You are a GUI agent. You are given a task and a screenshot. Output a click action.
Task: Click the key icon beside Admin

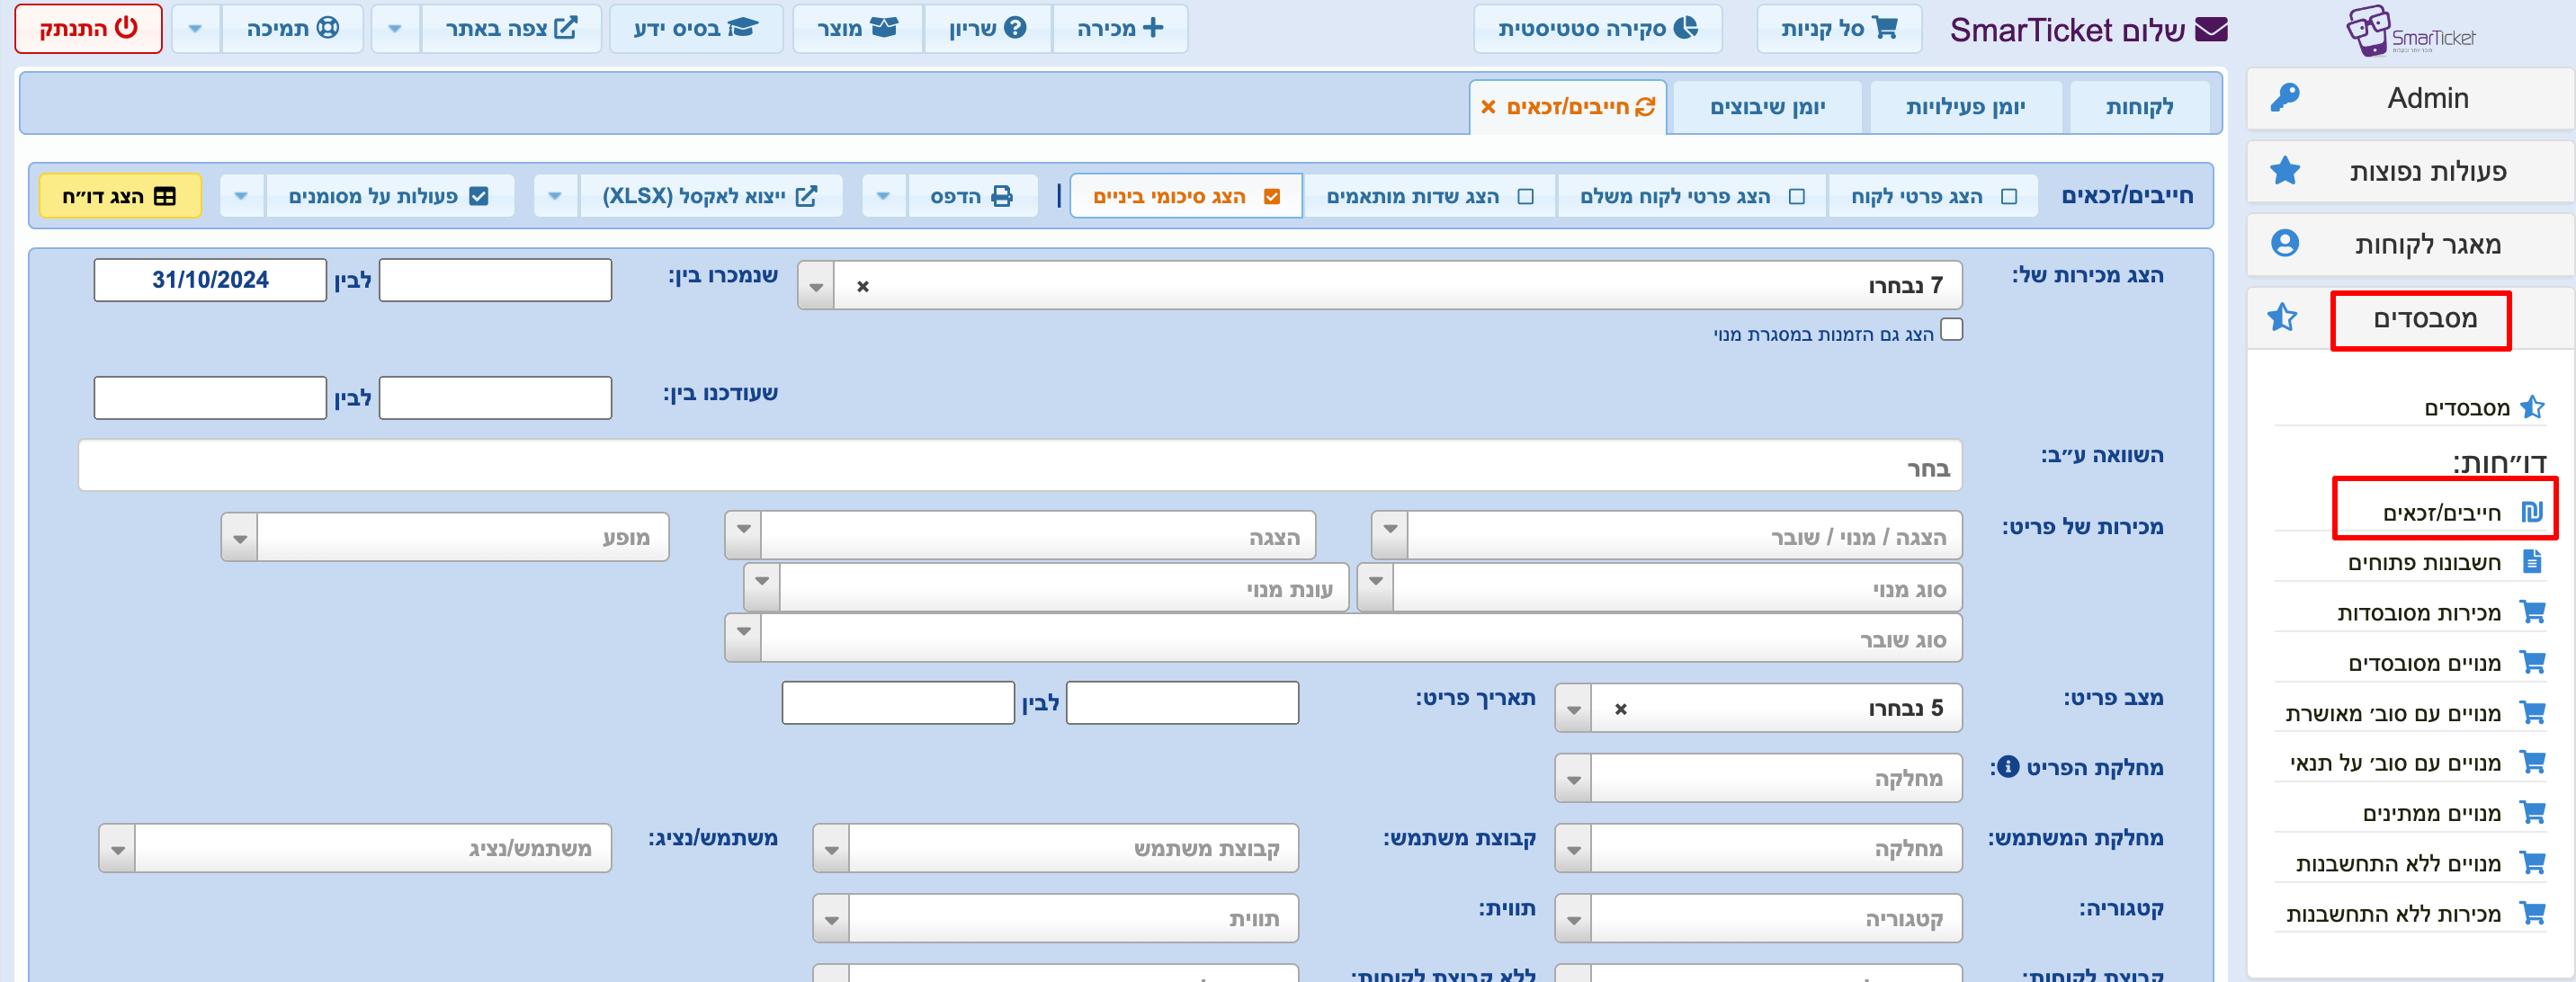click(x=2285, y=98)
